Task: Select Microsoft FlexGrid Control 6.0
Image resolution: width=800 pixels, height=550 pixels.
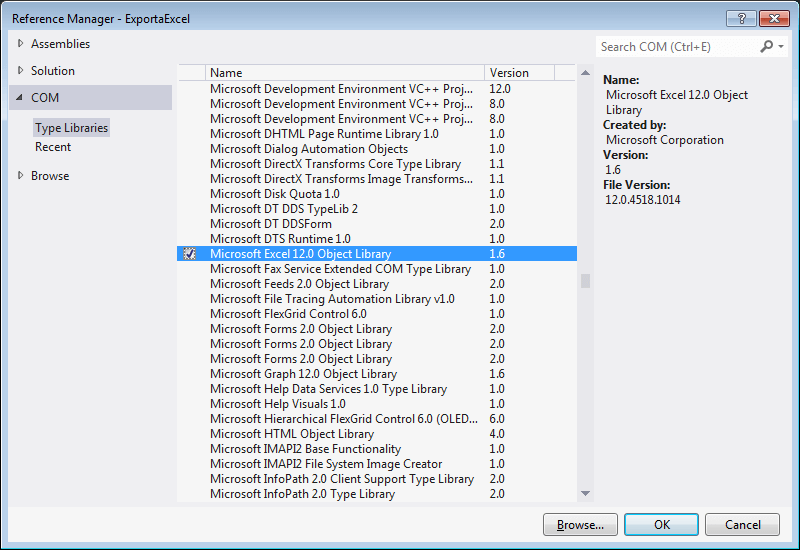Action: pos(377,314)
